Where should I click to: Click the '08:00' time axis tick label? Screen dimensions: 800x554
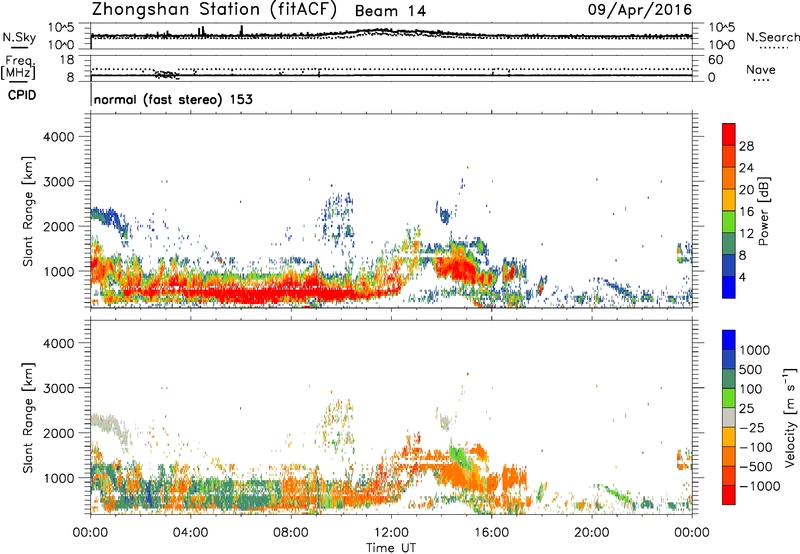point(291,533)
